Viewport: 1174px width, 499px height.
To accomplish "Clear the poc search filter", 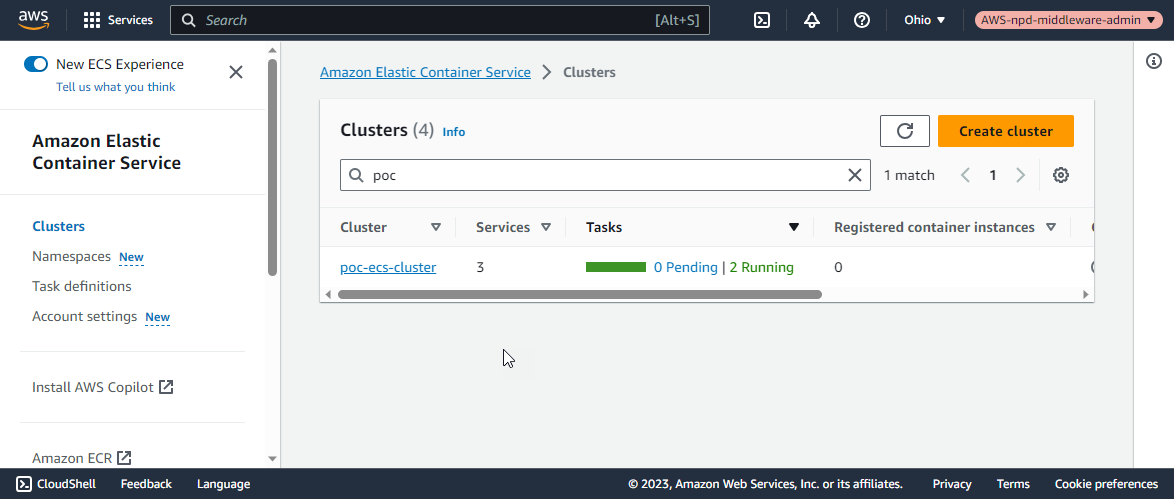I will point(854,175).
